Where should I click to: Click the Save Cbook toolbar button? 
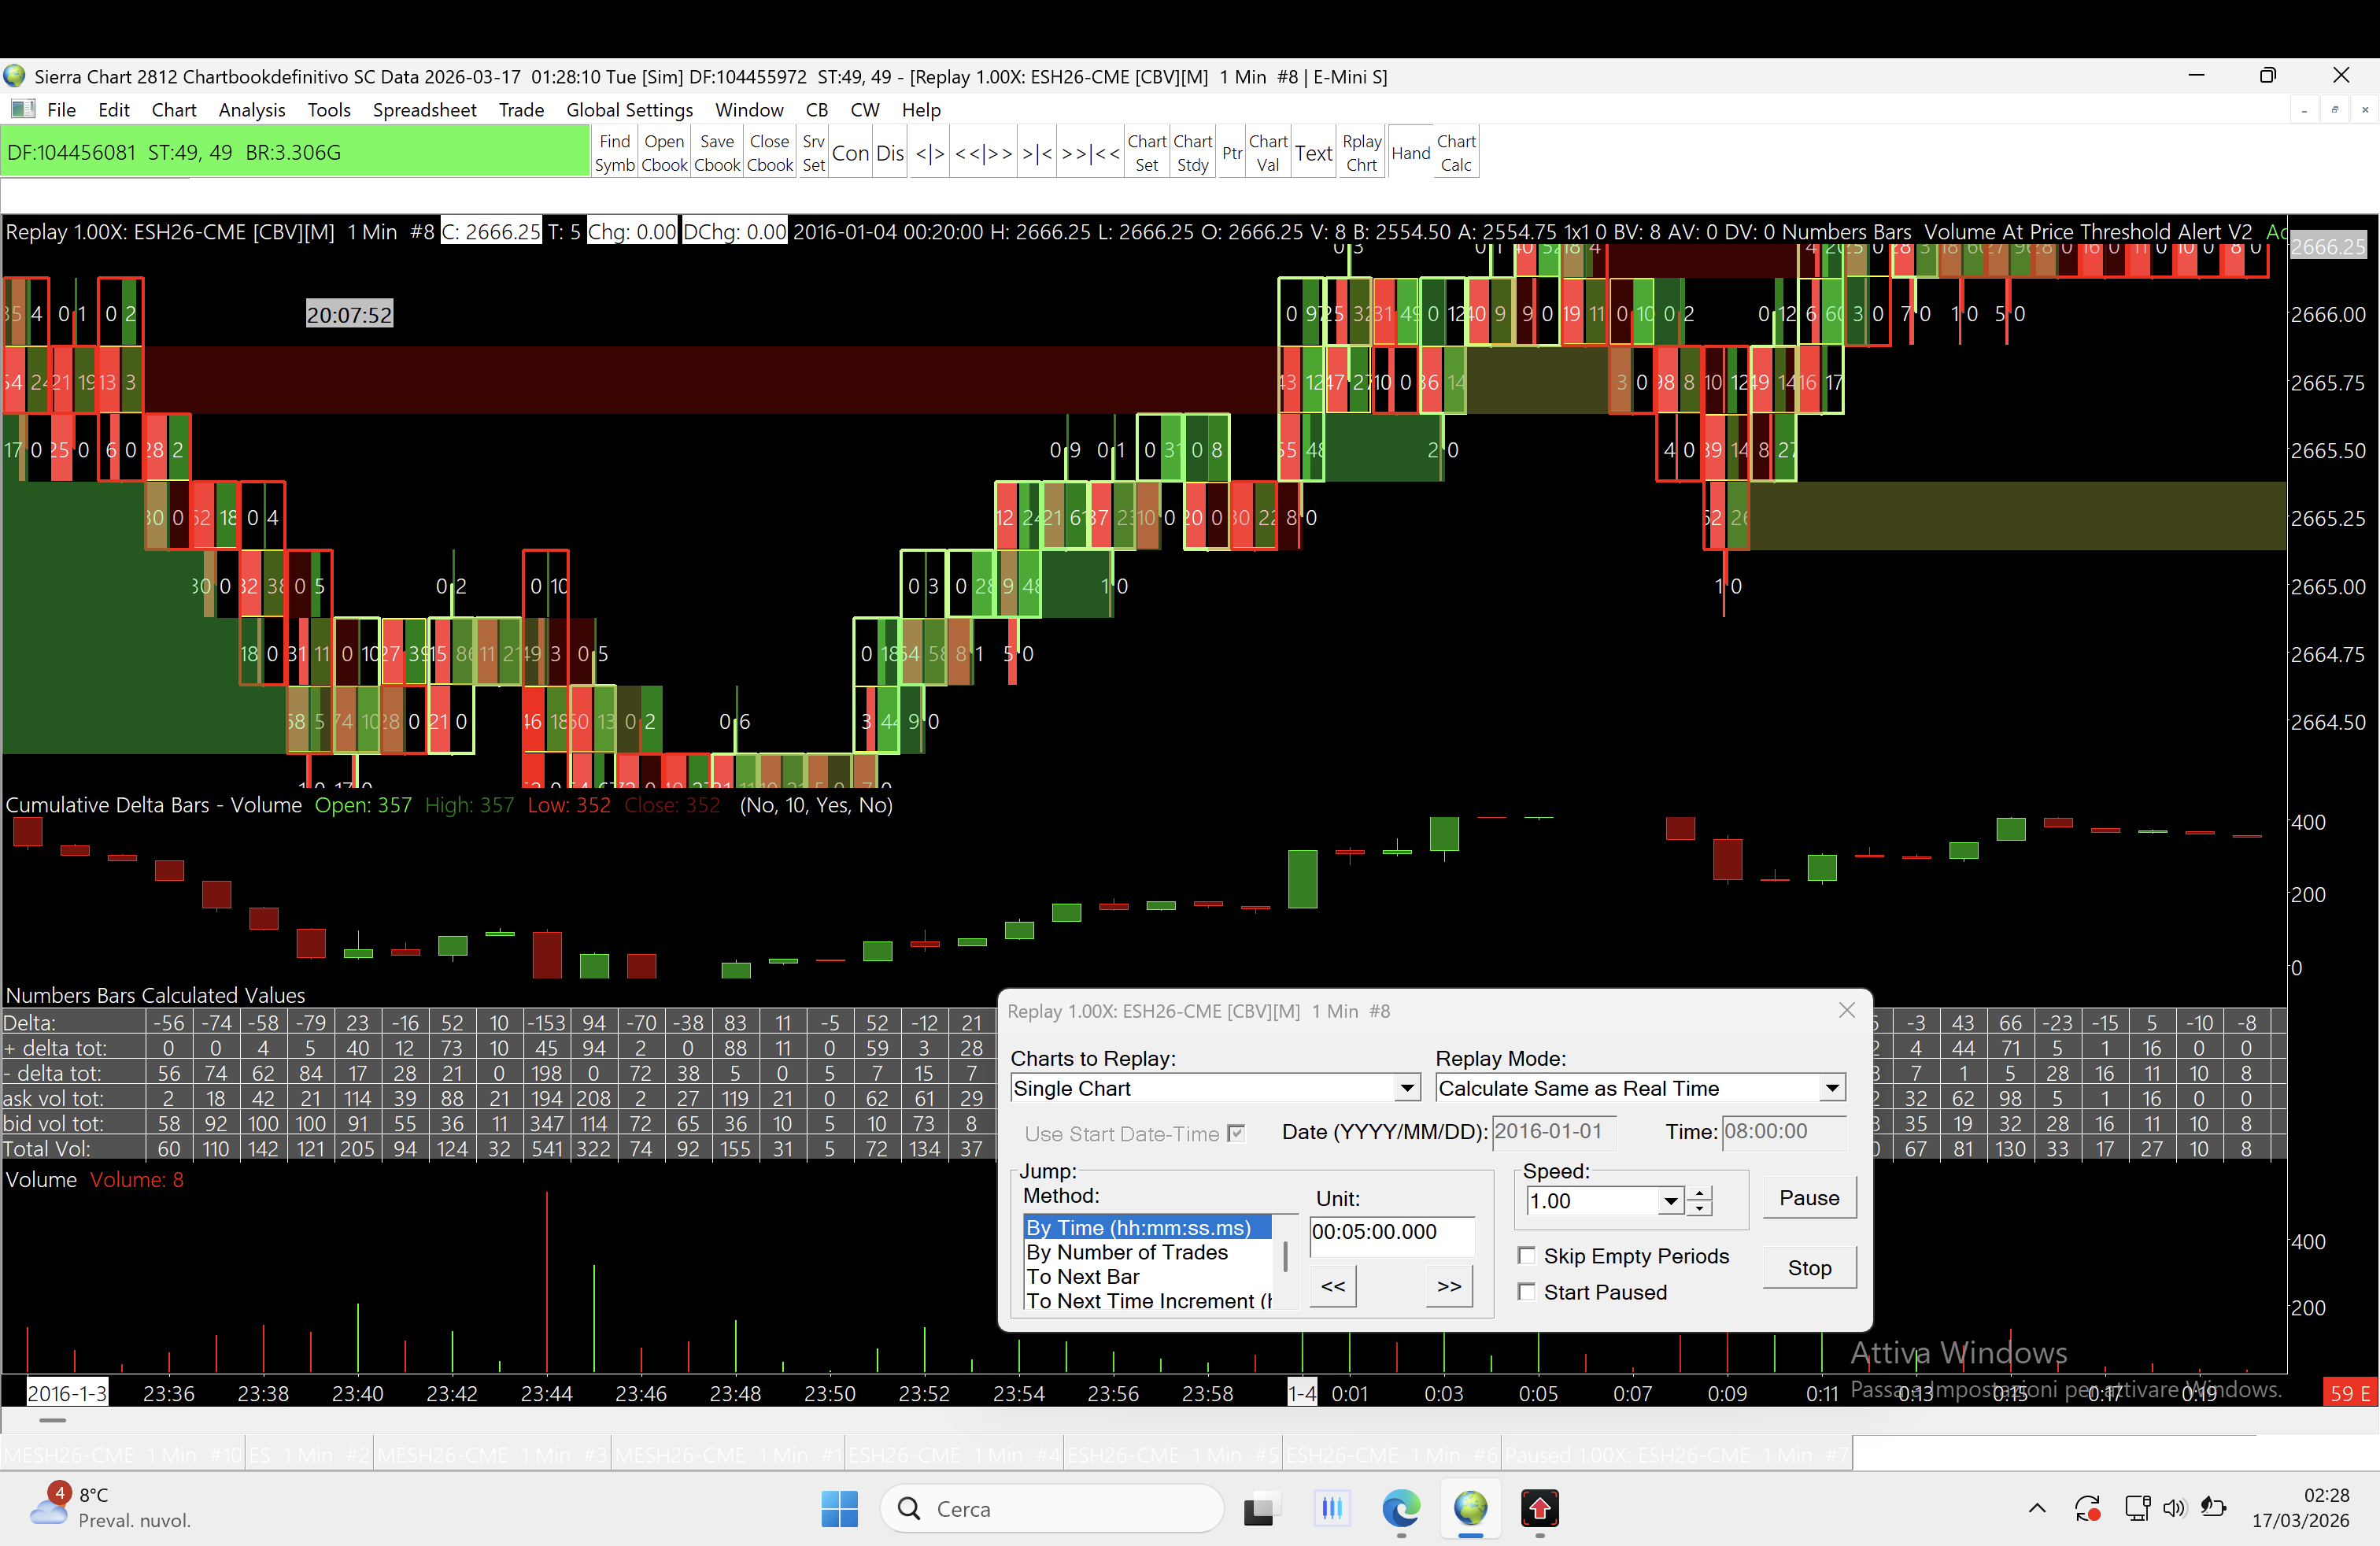pyautogui.click(x=717, y=153)
